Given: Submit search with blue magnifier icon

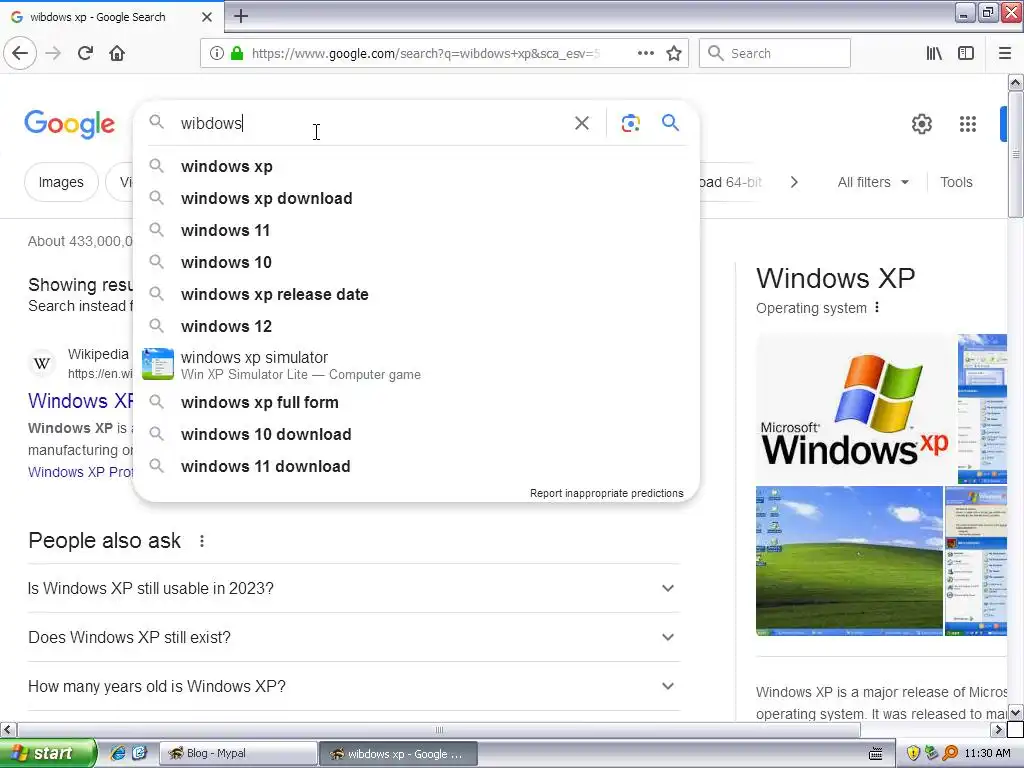Looking at the screenshot, I should tap(670, 122).
